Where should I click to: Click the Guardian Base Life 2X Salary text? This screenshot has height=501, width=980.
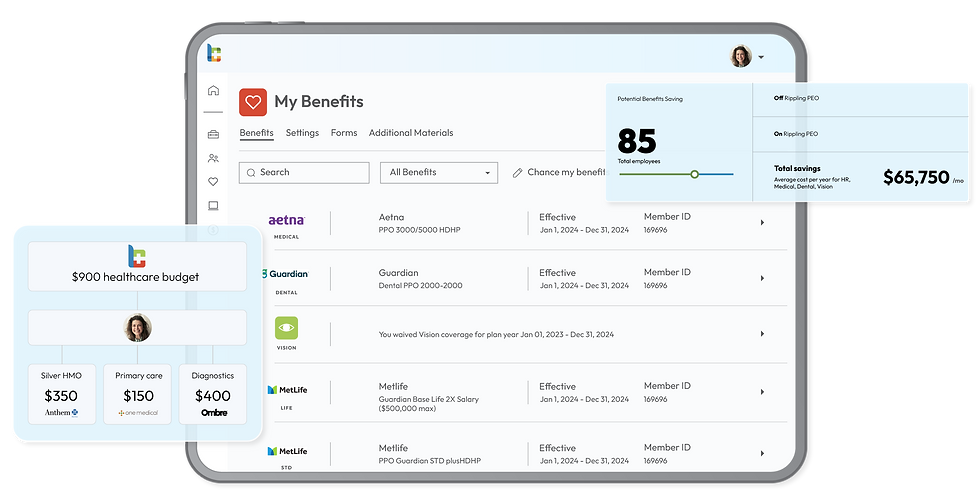point(429,399)
